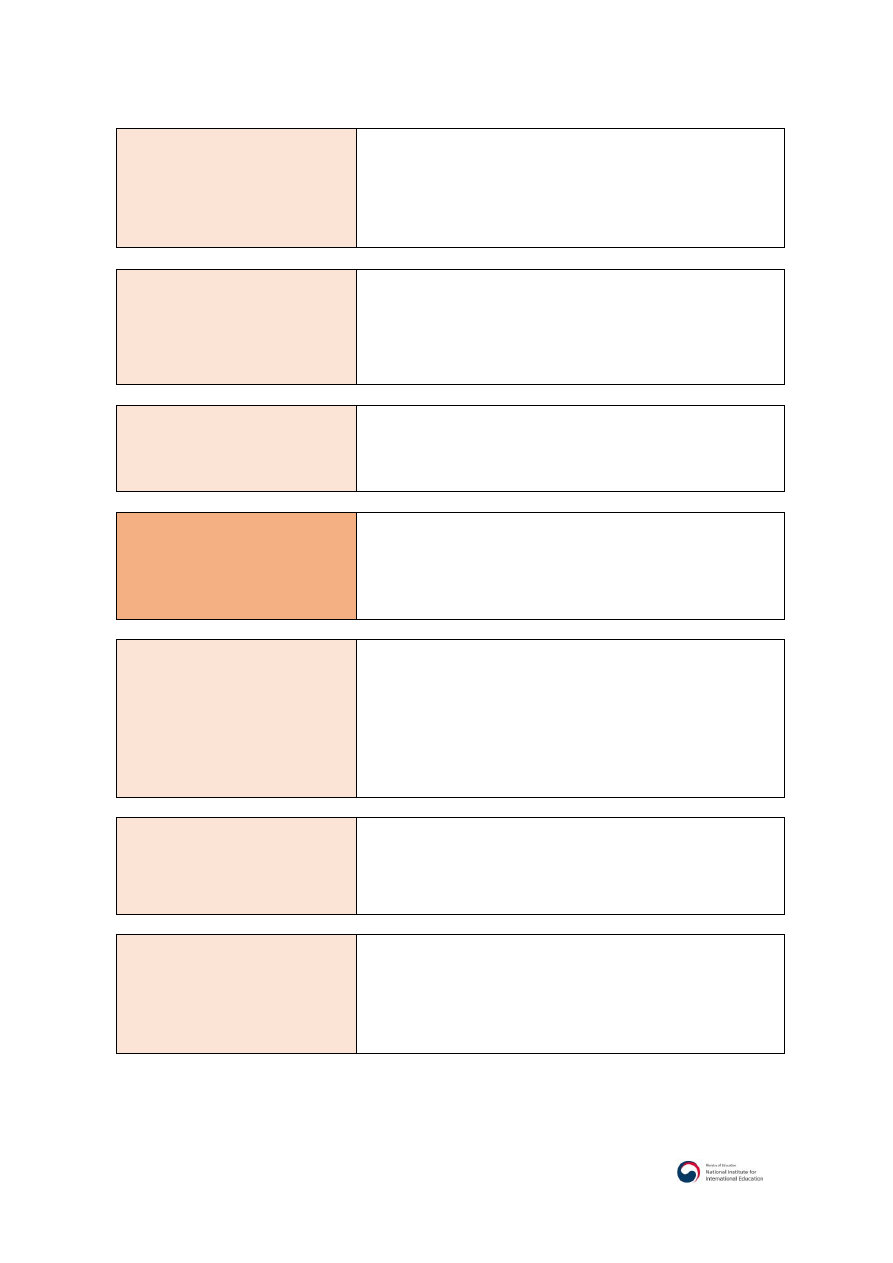Viewport: 893px width, 1263px height.
Task: Place cursor in the sixth white answer box
Action: tap(570, 866)
